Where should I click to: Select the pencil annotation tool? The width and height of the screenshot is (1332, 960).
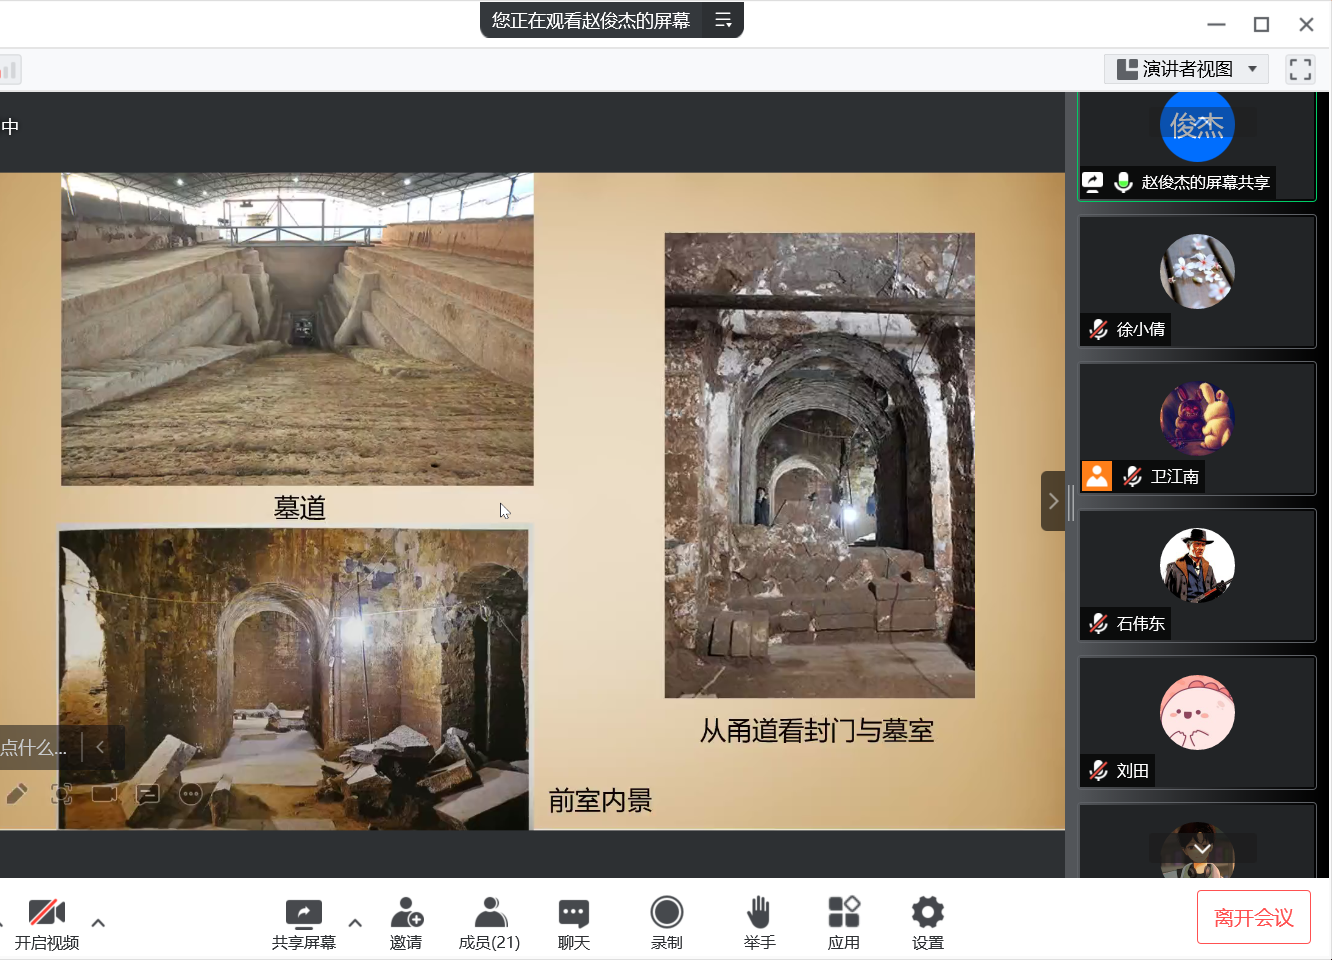point(17,794)
